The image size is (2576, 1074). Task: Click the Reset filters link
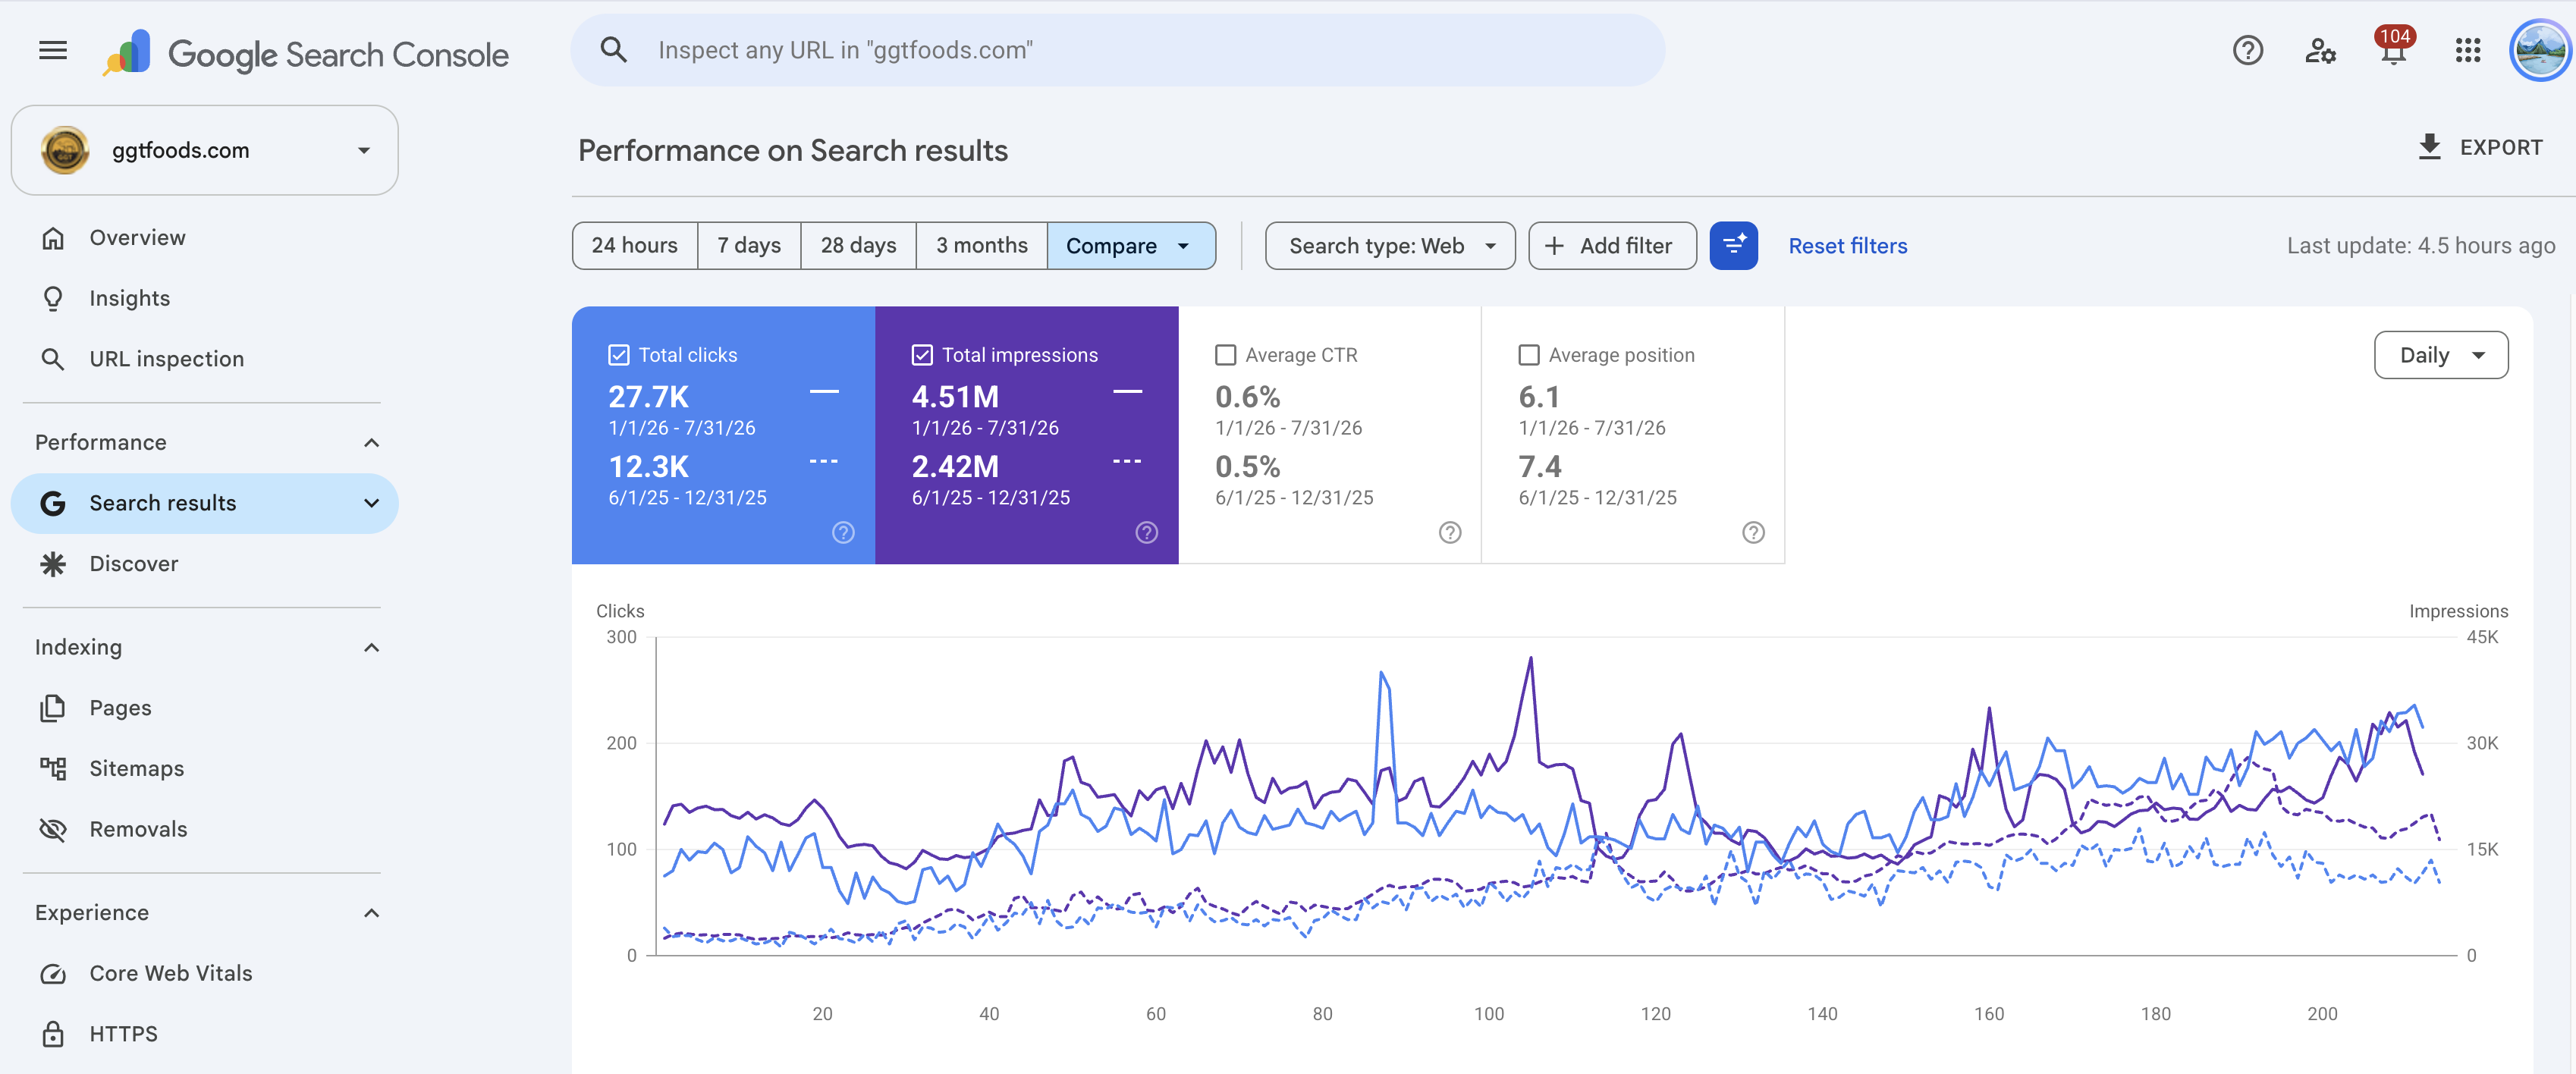pos(1847,246)
